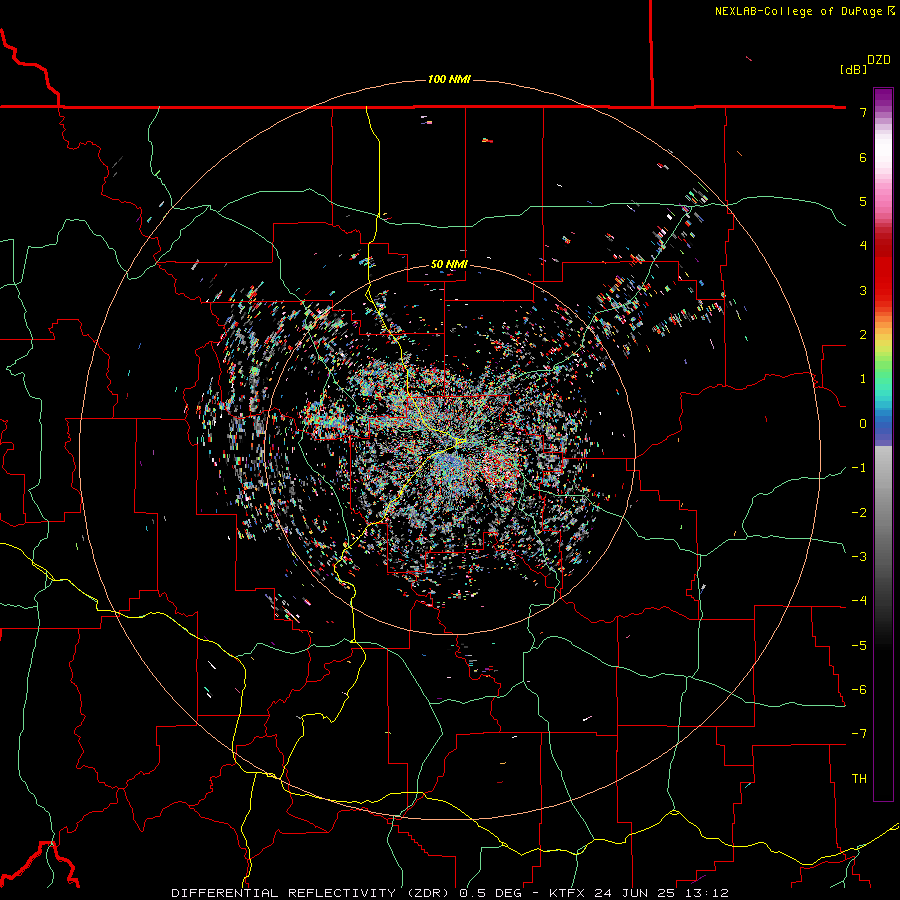Click the -2 value on the legend
900x900 pixels.
[x=859, y=513]
